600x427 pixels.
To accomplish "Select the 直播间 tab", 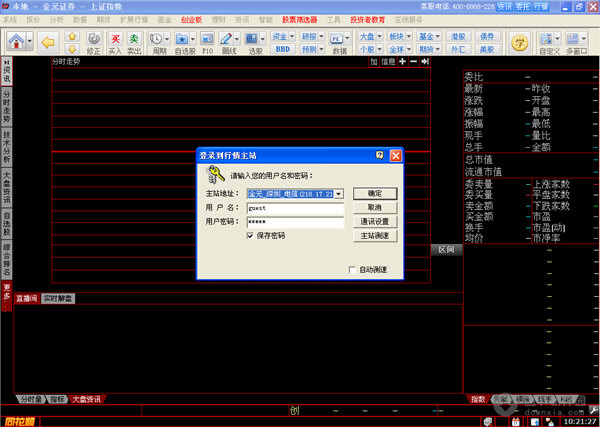I will (26, 298).
